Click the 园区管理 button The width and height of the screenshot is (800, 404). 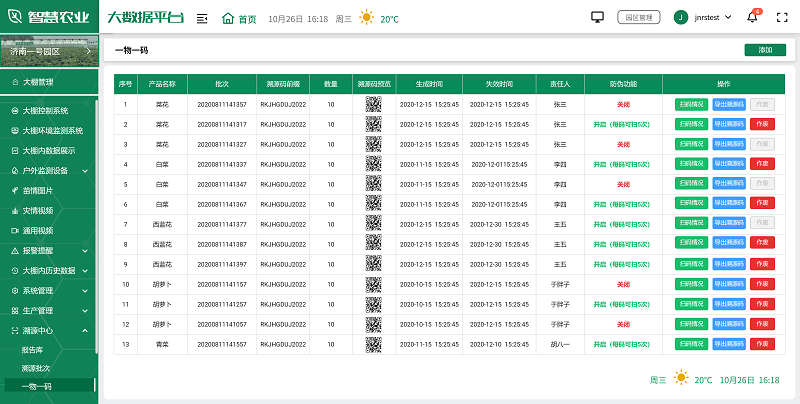[639, 17]
